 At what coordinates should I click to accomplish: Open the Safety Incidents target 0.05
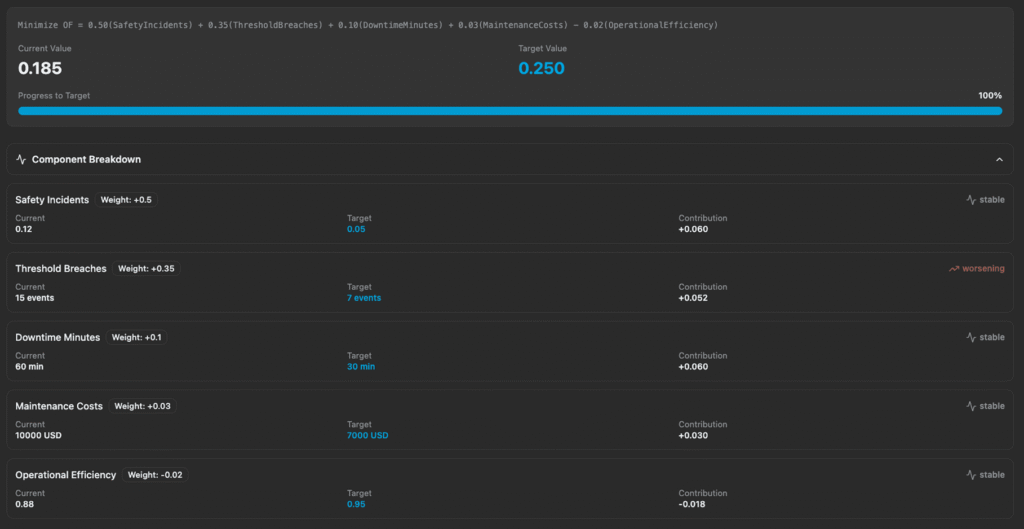click(x=356, y=229)
